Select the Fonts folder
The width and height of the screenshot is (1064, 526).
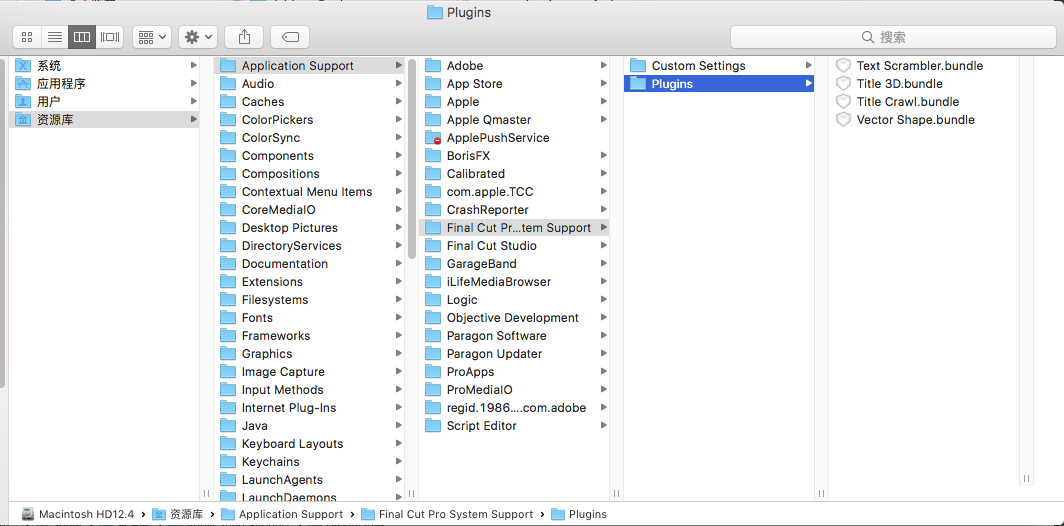point(309,318)
